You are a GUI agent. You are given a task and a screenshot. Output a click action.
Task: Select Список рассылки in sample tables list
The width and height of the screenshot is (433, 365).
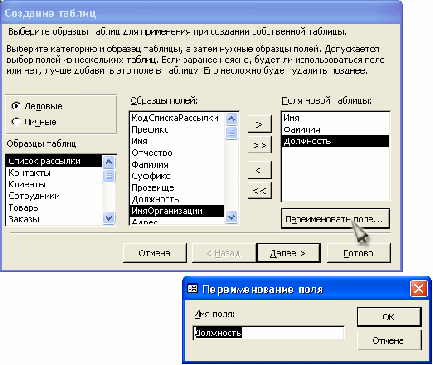pyautogui.click(x=54, y=161)
